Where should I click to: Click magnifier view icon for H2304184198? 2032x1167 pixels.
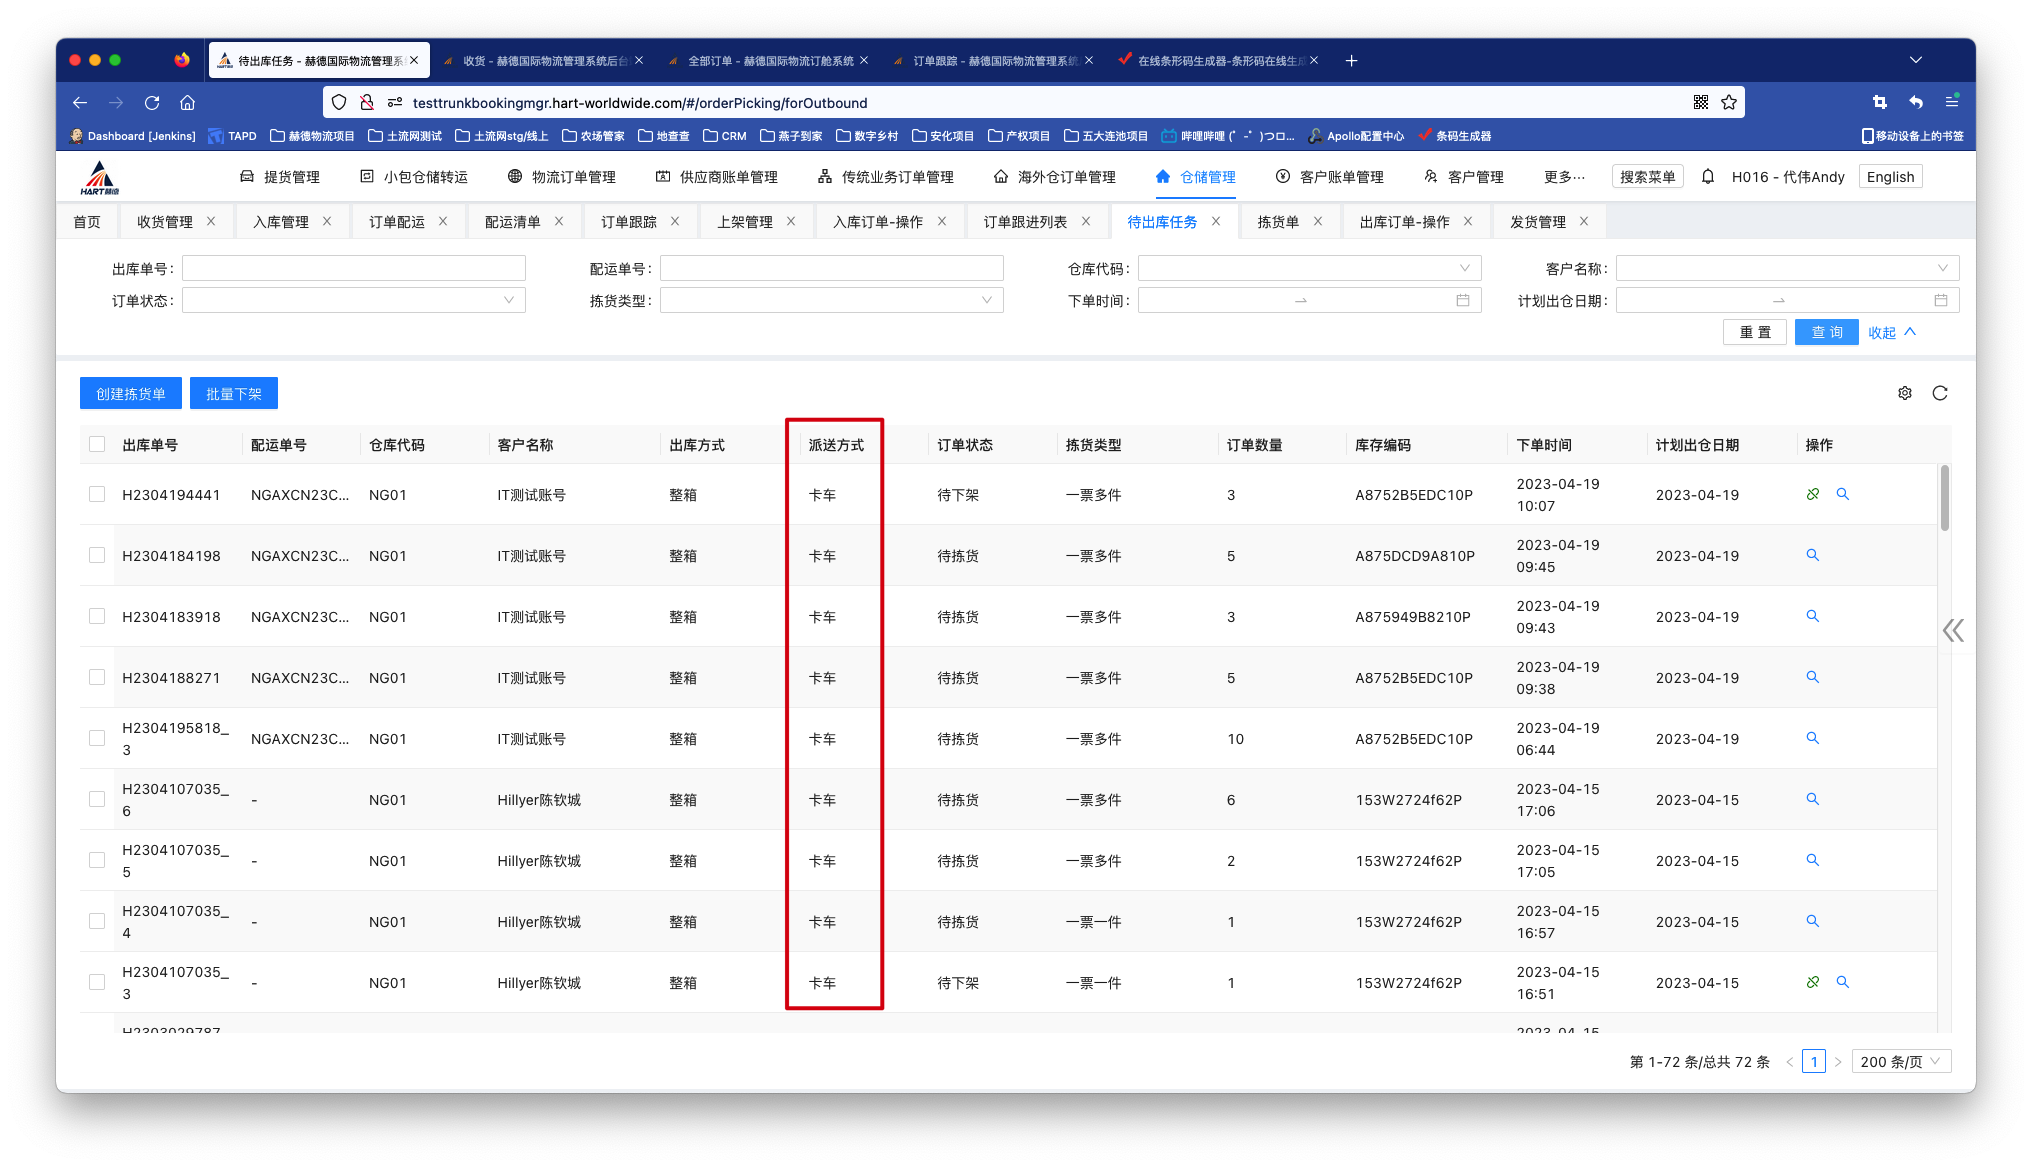click(1812, 555)
